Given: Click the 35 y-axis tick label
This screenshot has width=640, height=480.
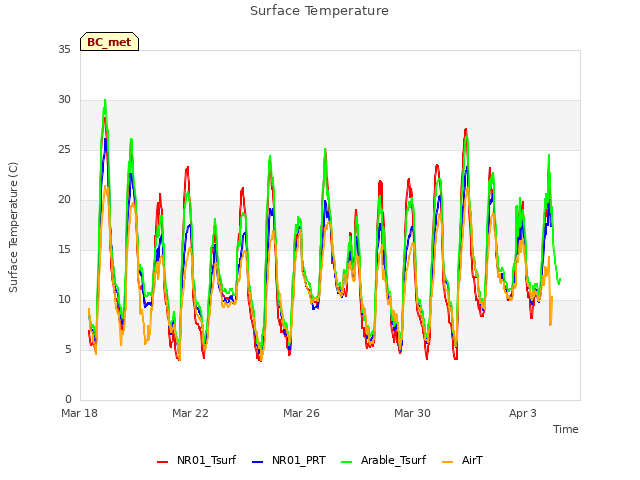Looking at the screenshot, I should (x=64, y=49).
